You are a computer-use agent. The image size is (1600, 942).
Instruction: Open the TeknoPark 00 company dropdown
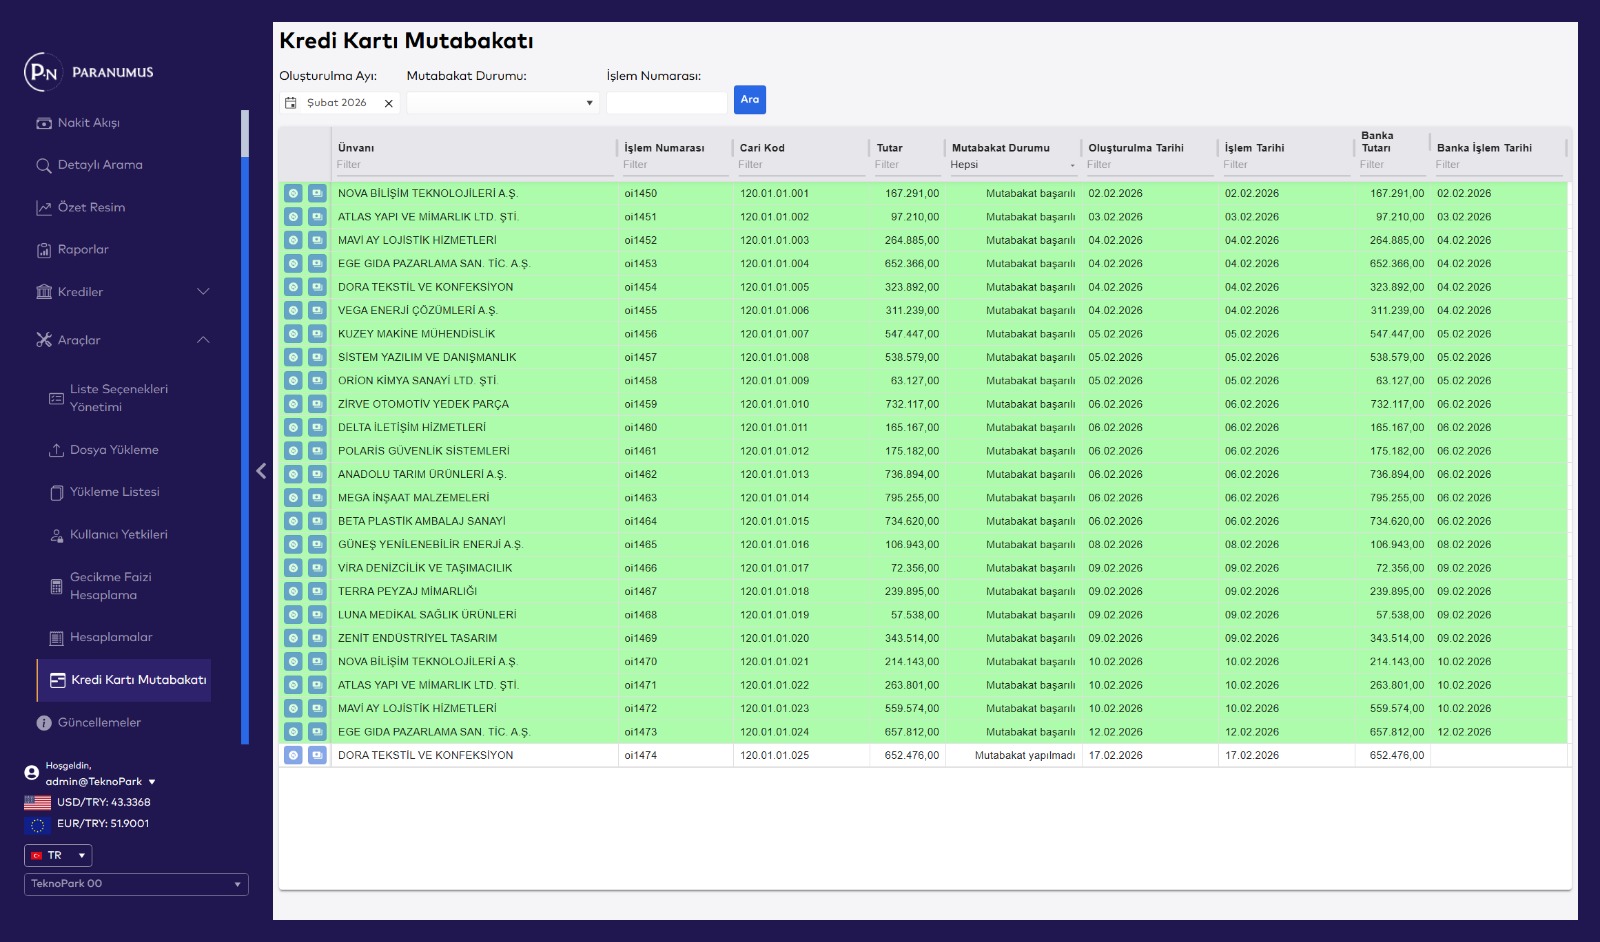136,884
